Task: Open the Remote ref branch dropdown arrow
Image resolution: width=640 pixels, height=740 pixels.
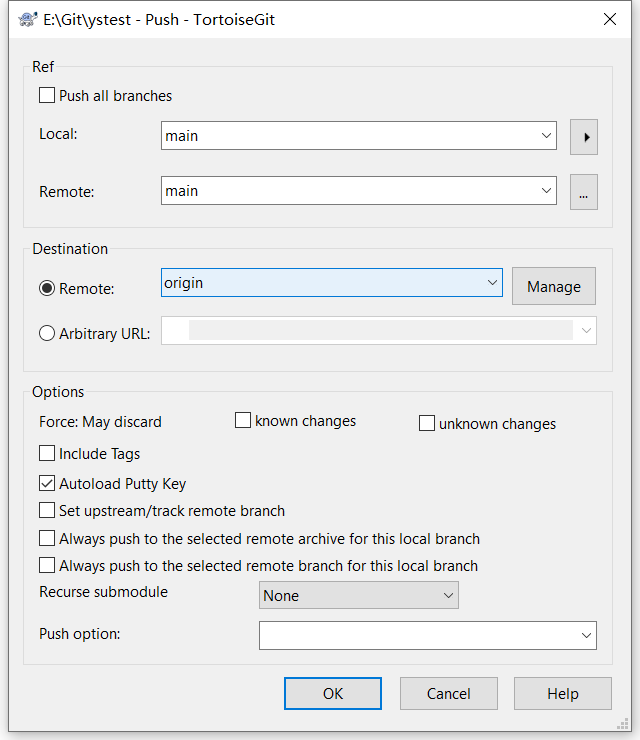Action: (x=546, y=191)
